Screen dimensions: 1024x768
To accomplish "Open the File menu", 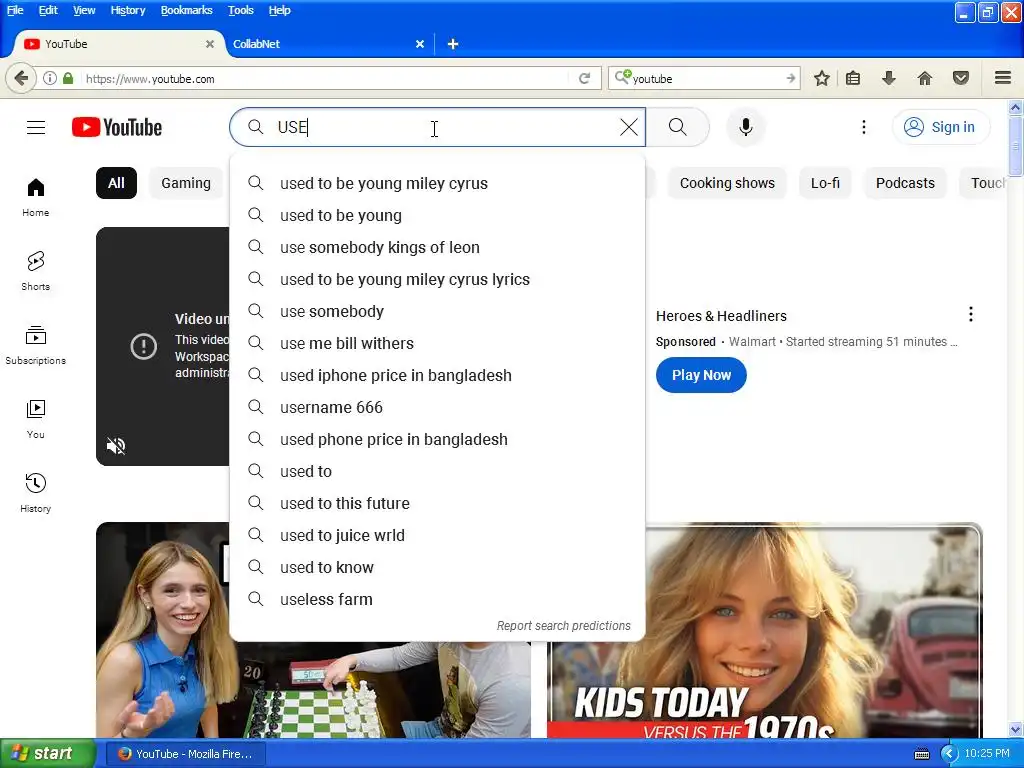I will (14, 10).
